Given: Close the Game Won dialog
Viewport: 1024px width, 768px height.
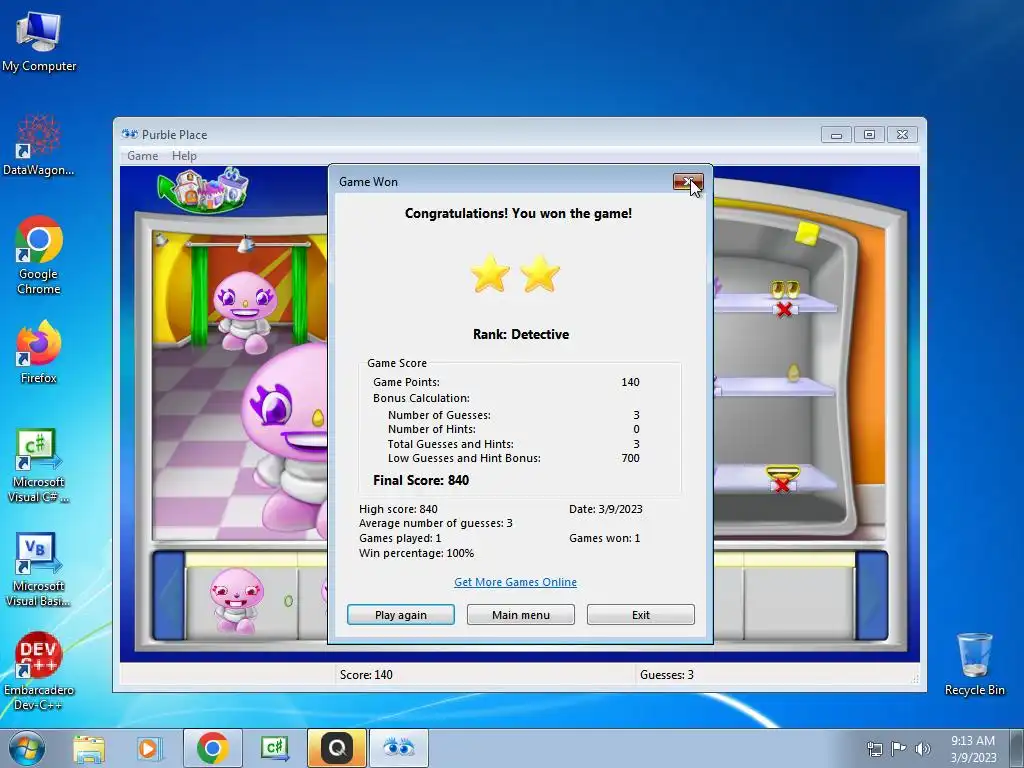Looking at the screenshot, I should point(688,182).
